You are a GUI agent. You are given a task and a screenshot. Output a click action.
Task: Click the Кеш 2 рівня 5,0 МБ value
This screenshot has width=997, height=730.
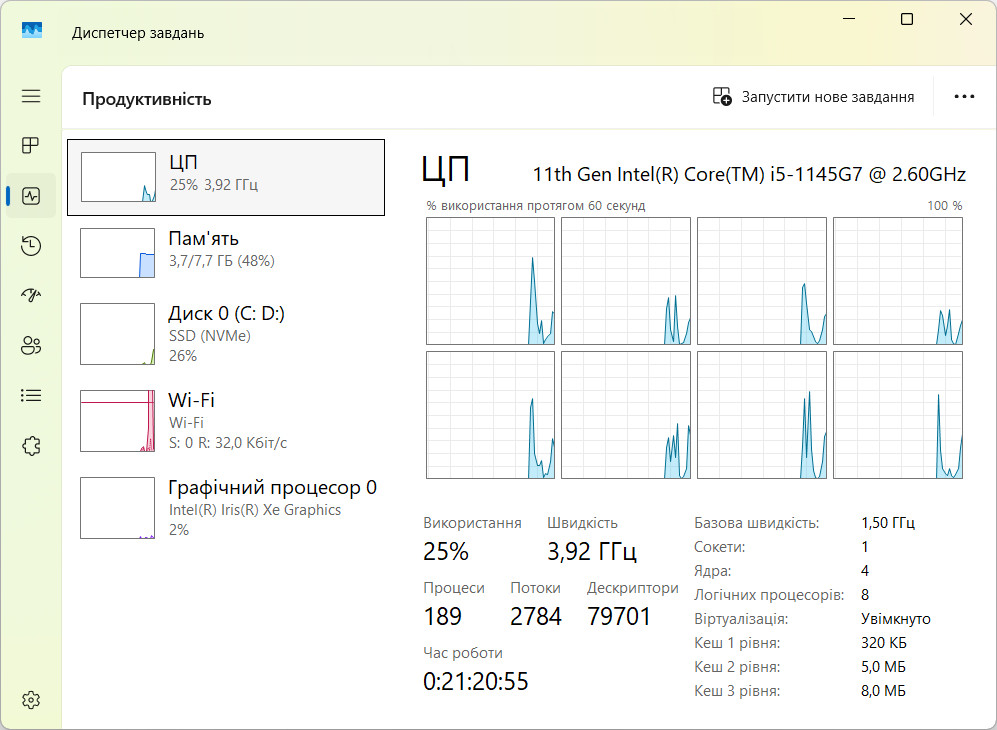pyautogui.click(x=883, y=667)
